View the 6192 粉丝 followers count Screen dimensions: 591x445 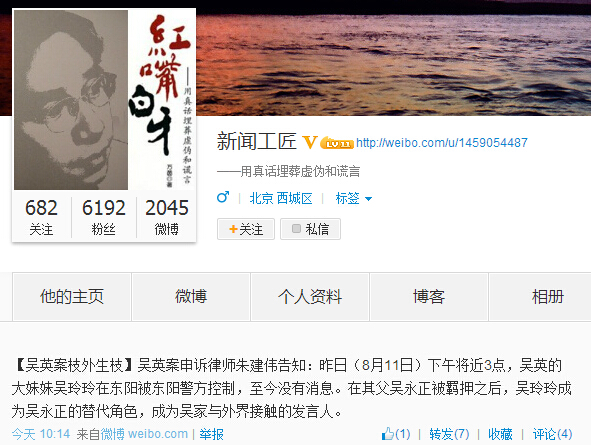tap(104, 217)
